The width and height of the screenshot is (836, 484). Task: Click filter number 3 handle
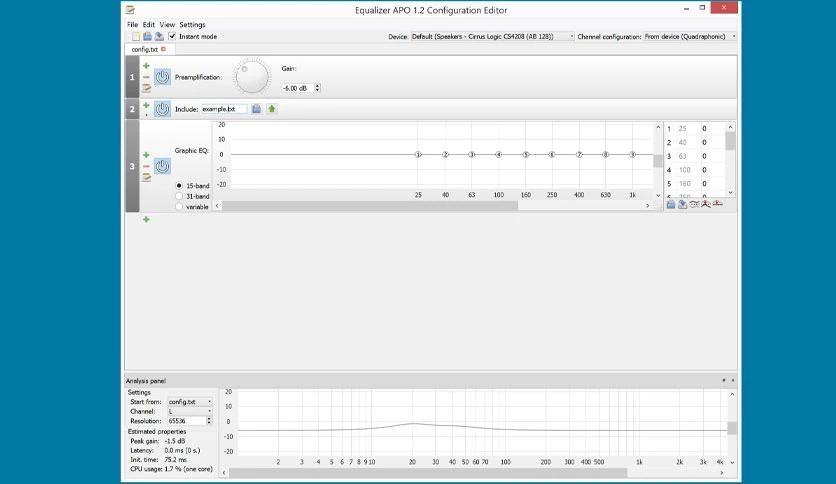tap(132, 166)
